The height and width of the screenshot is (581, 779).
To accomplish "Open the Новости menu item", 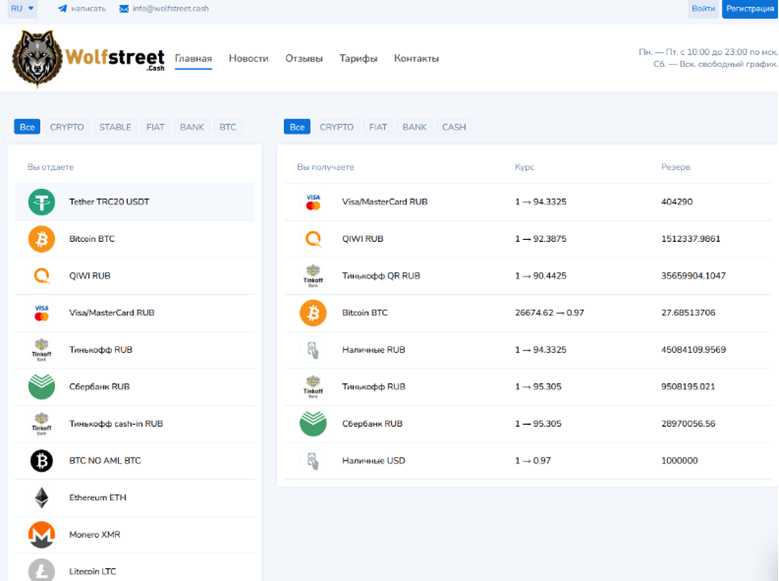I will coord(248,59).
